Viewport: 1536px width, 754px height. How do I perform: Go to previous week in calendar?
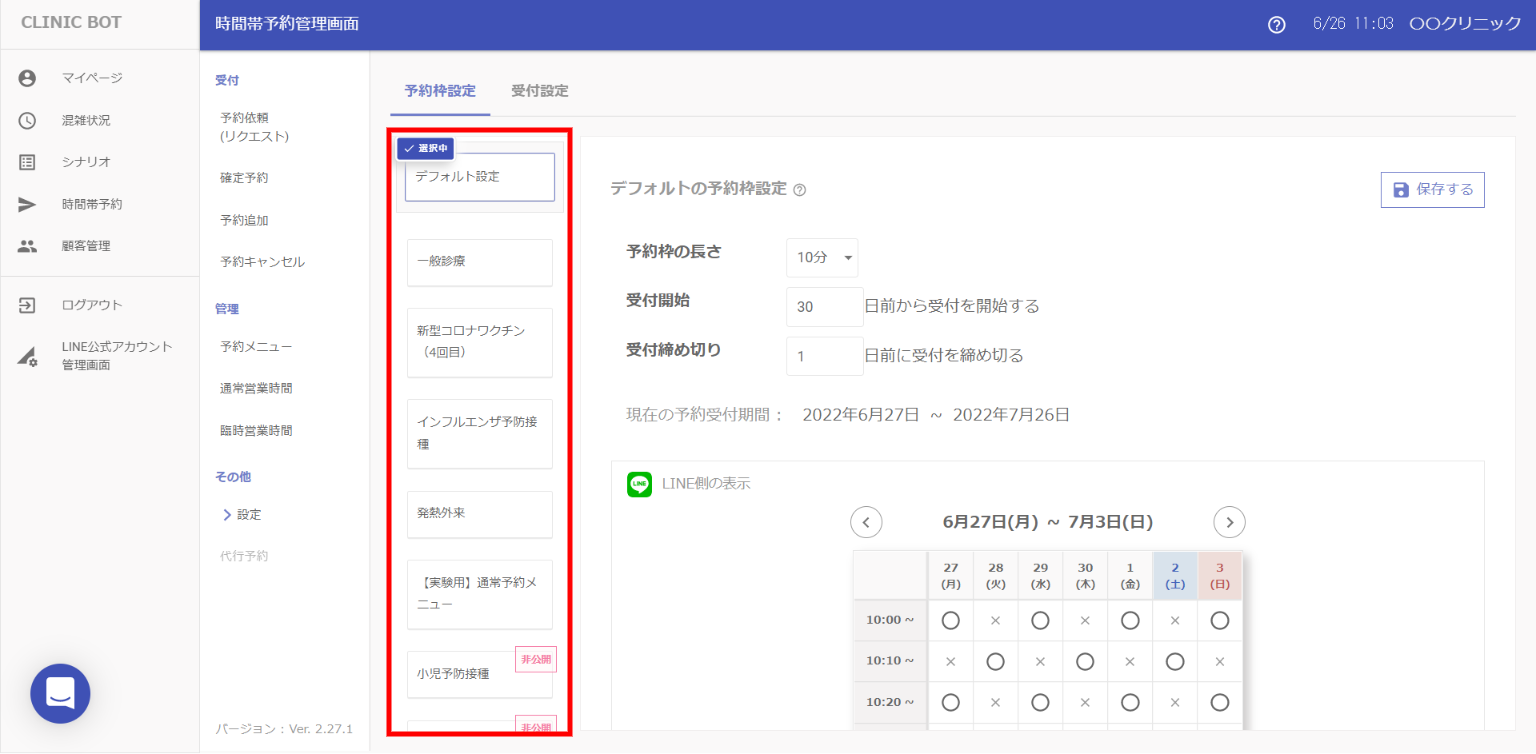(866, 522)
